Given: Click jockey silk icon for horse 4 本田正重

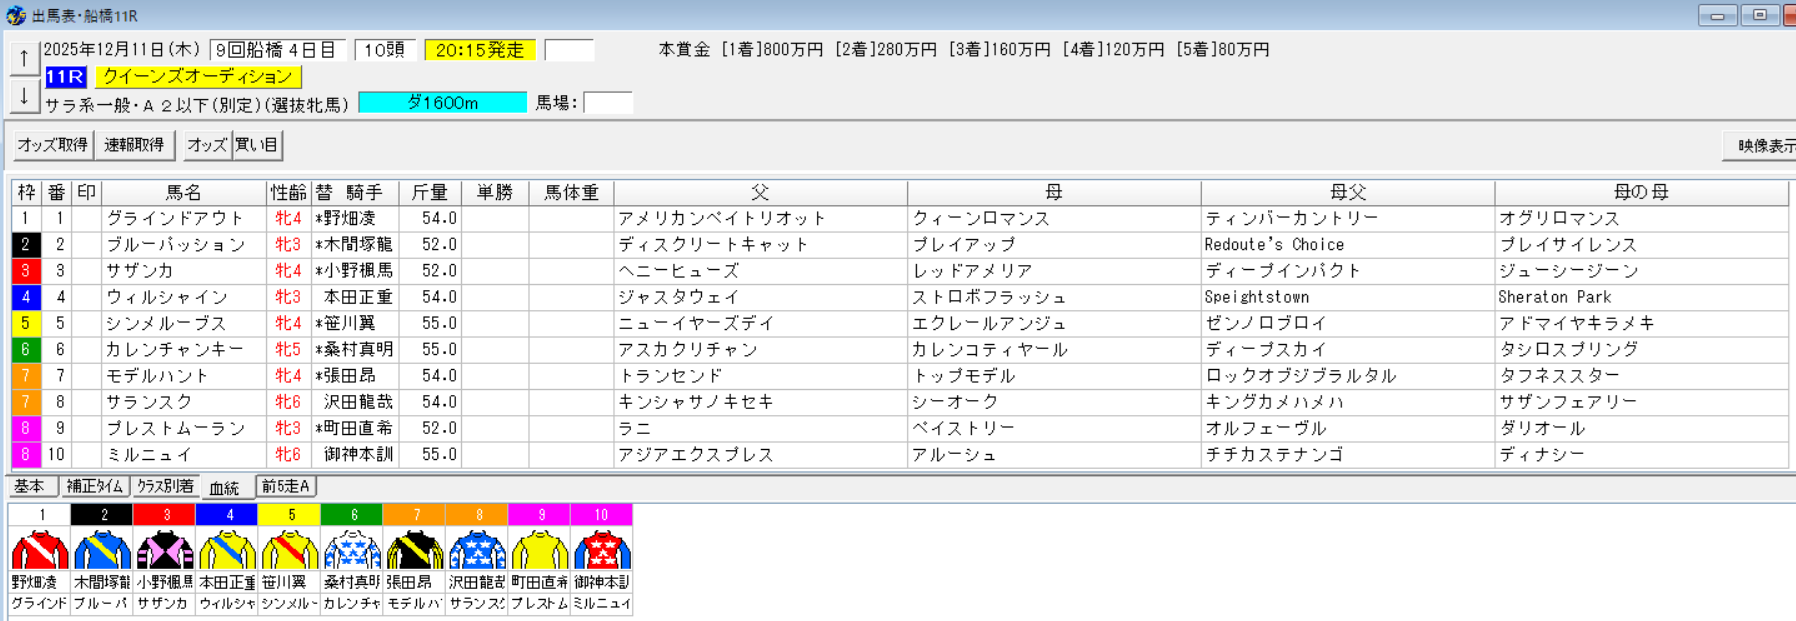Looking at the screenshot, I should (228, 550).
